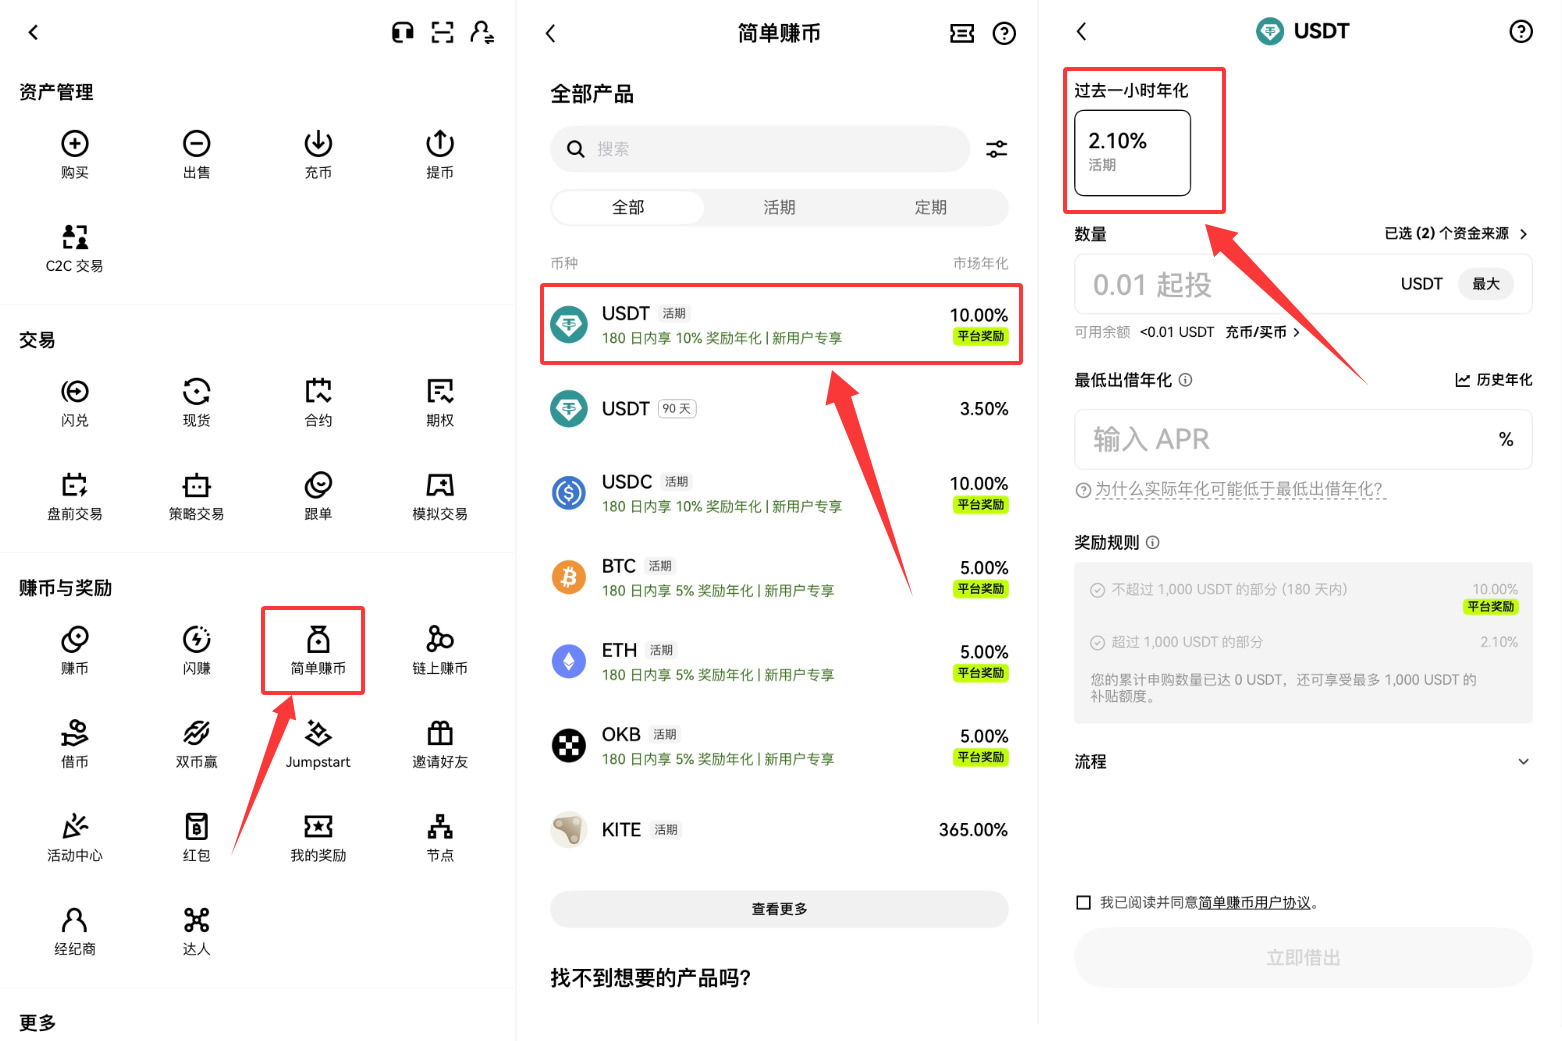This screenshot has width=1562, height=1041.
Task: Open customer support headset icon
Action: click(x=403, y=32)
